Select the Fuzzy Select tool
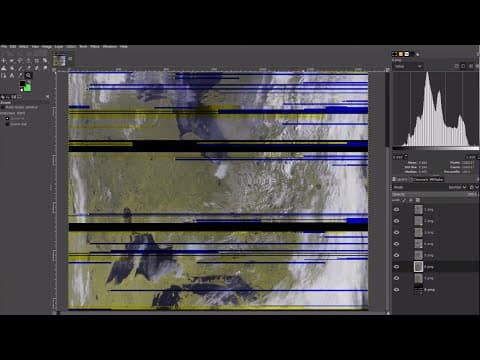This screenshot has width=480, height=360. [x=28, y=61]
